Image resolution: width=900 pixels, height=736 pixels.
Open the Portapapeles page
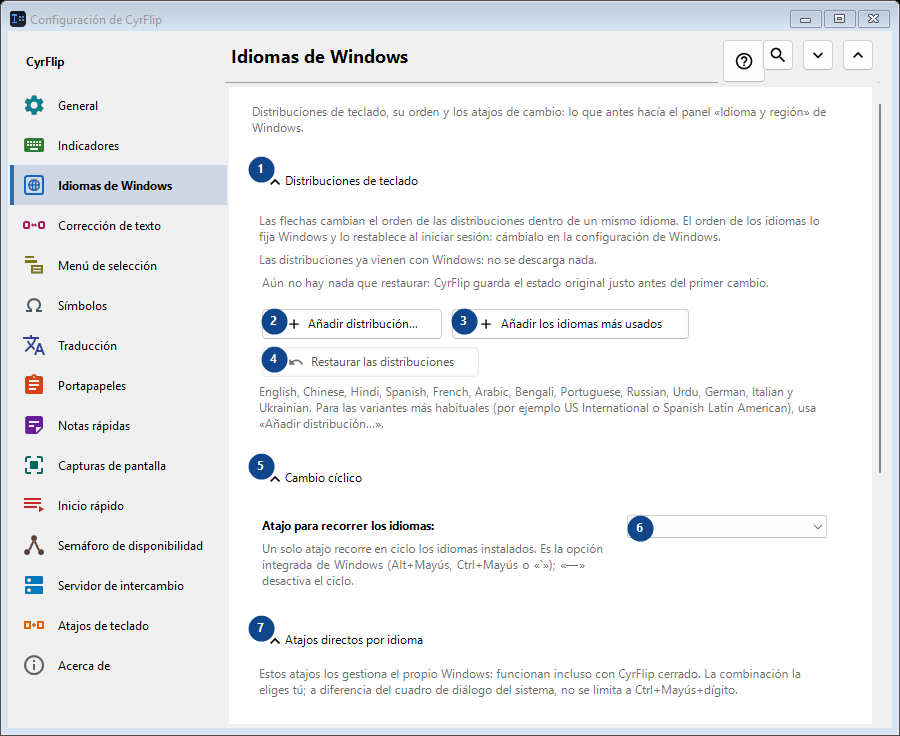pos(119,385)
